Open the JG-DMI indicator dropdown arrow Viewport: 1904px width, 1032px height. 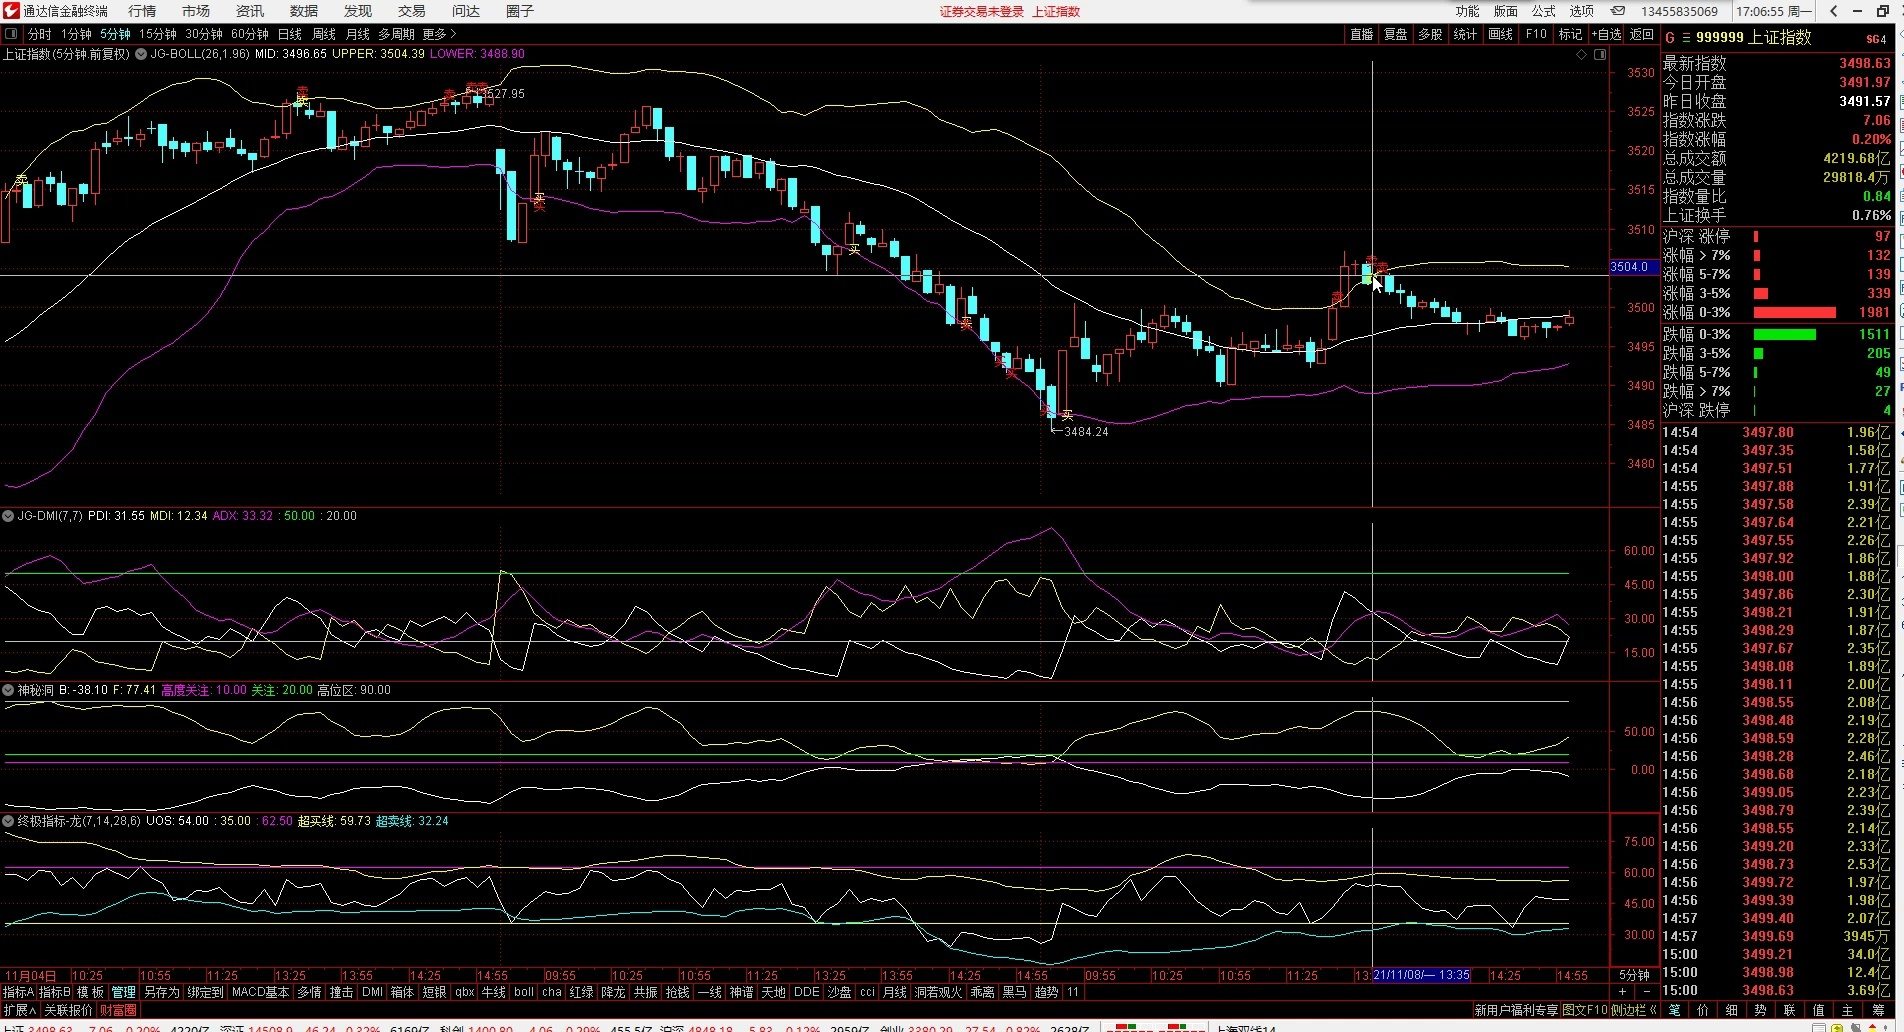(x=8, y=516)
